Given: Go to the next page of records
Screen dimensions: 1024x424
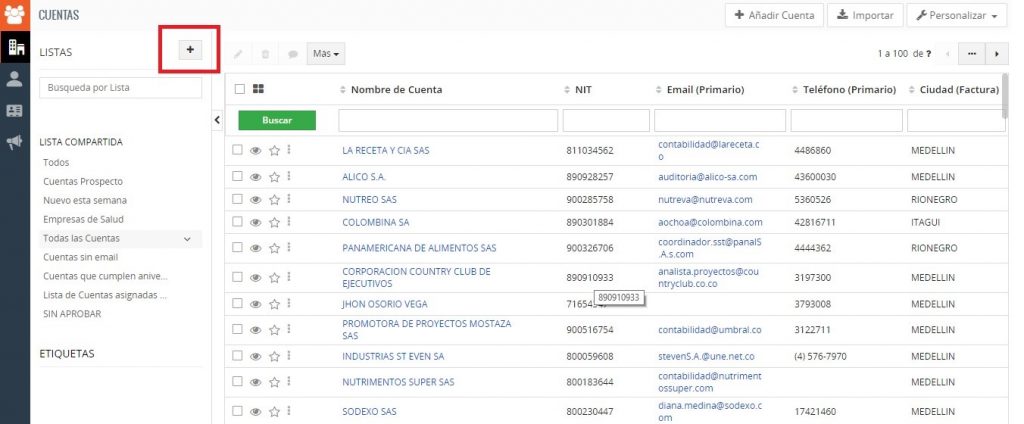Looking at the screenshot, I should [996, 53].
